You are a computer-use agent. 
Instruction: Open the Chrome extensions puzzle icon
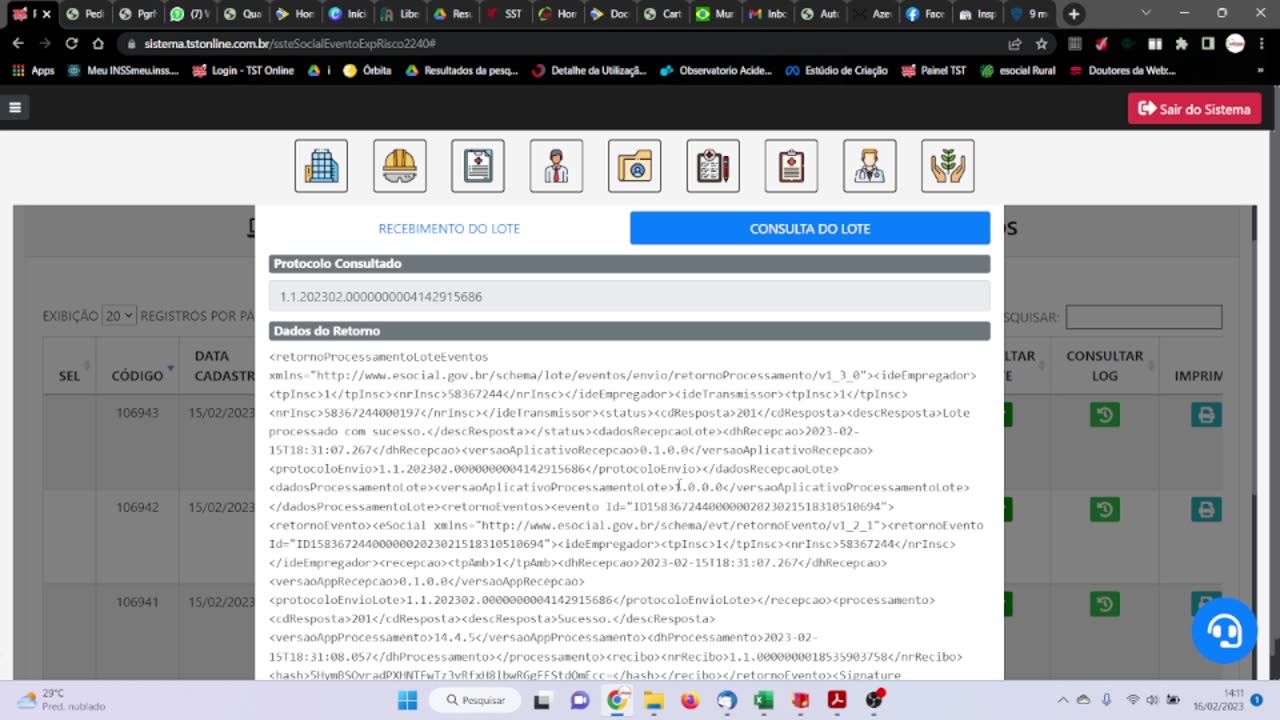pyautogui.click(x=1181, y=44)
